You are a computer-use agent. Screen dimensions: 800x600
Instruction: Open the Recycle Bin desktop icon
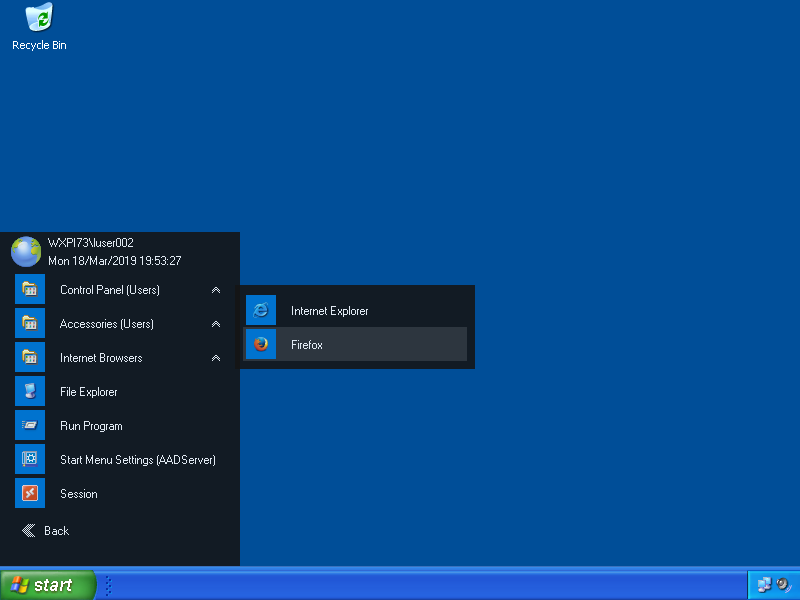39,18
